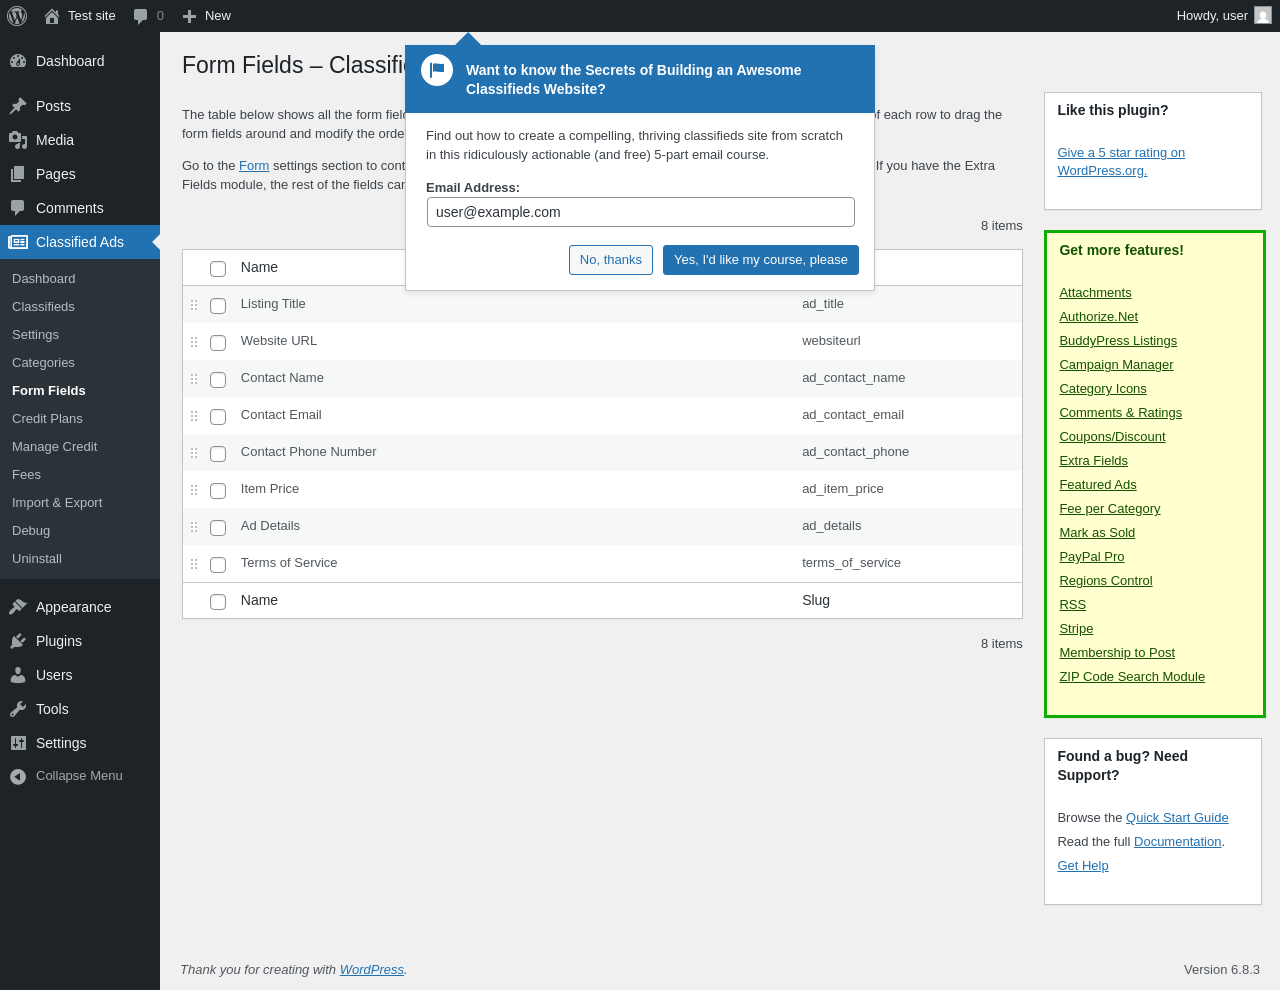Open the Howdy user account menu
Viewport: 1280px width, 990px height.
[1212, 16]
